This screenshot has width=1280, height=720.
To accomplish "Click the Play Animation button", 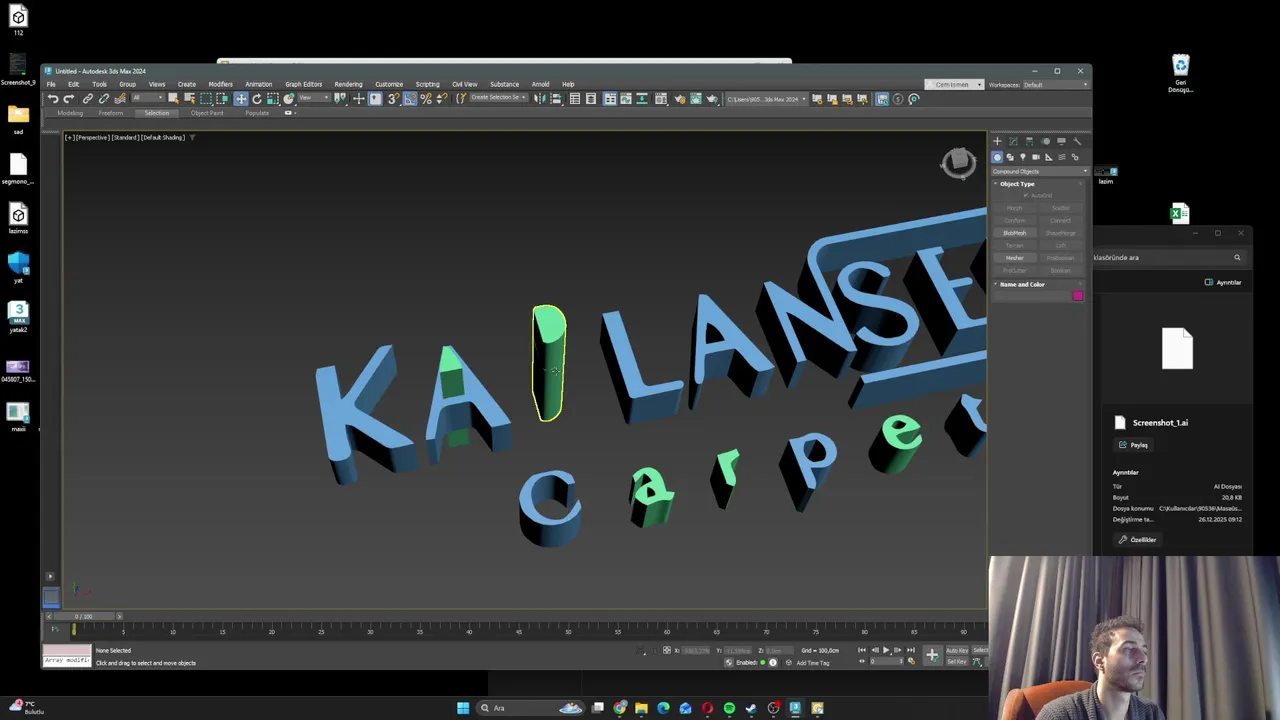I will (885, 650).
